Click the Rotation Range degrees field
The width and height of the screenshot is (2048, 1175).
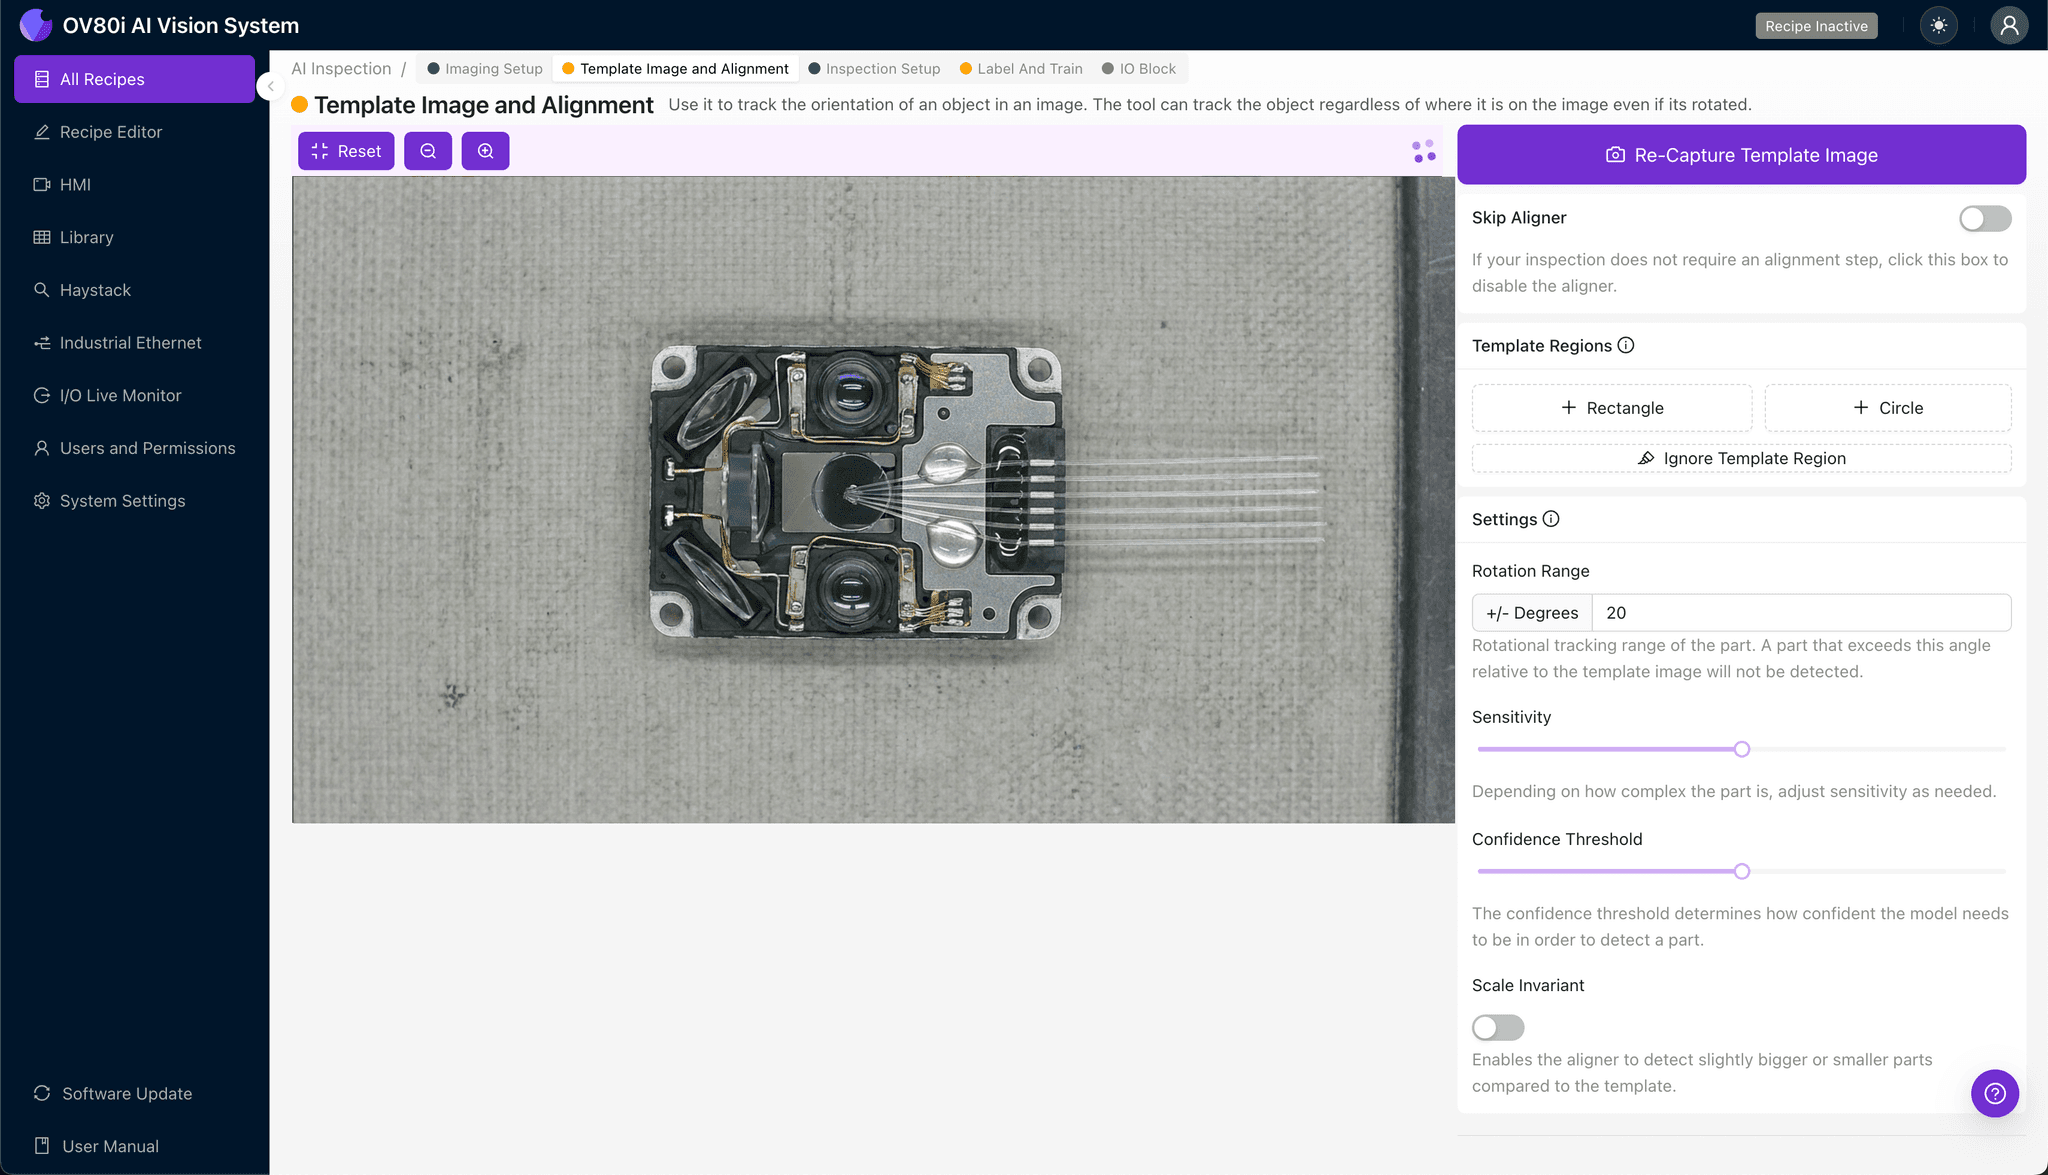click(x=1800, y=613)
